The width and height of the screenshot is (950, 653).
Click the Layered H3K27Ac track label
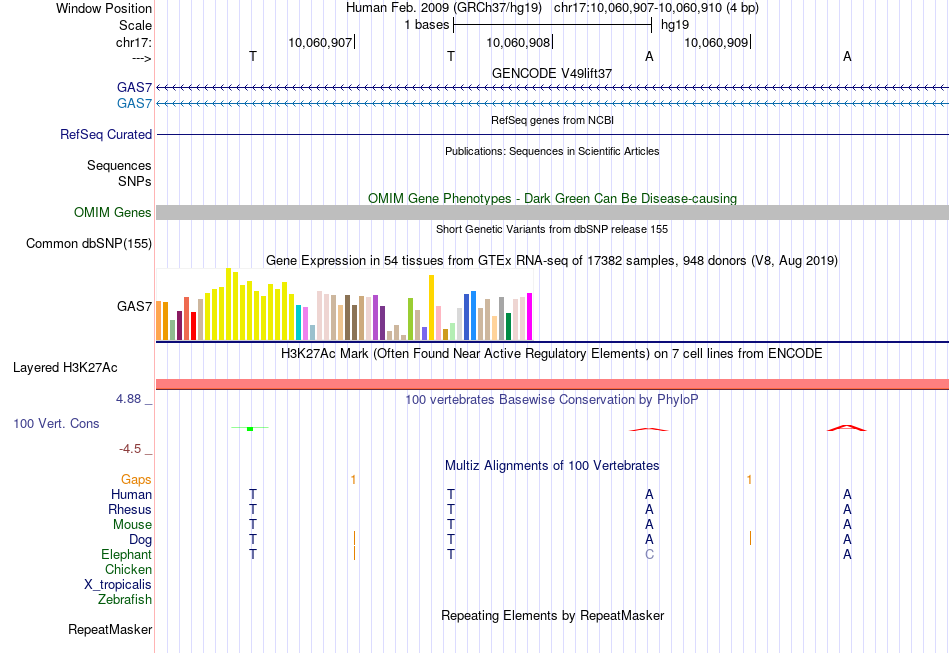click(65, 368)
